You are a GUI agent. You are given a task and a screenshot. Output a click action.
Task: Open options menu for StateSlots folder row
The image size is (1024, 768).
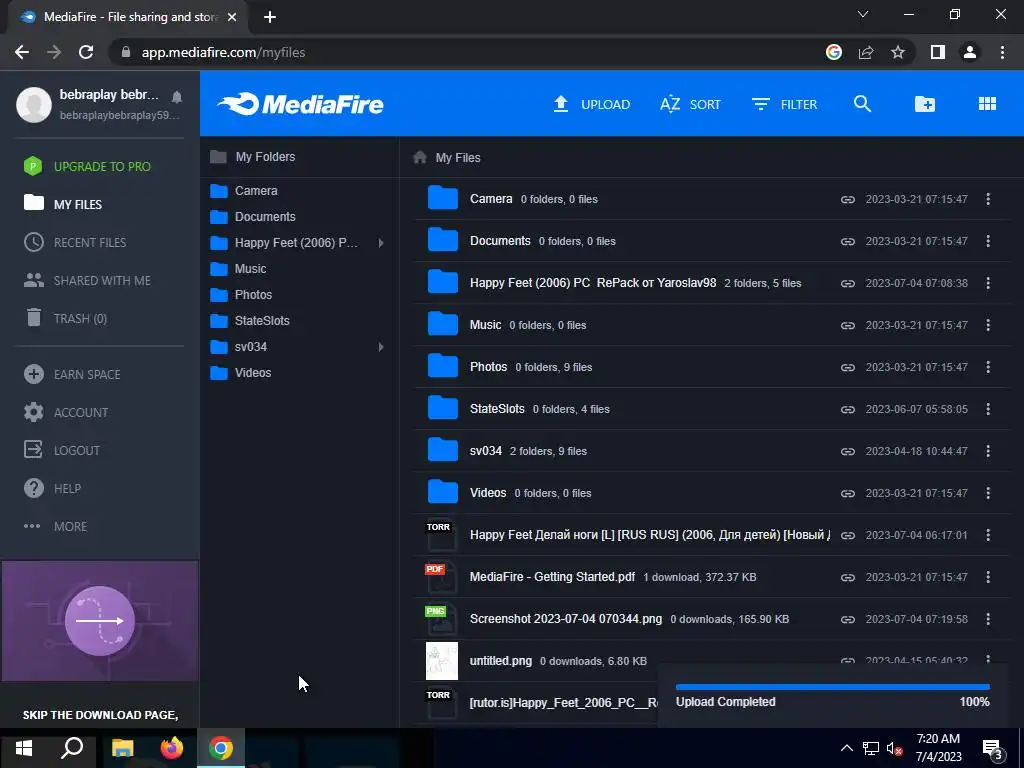988,409
